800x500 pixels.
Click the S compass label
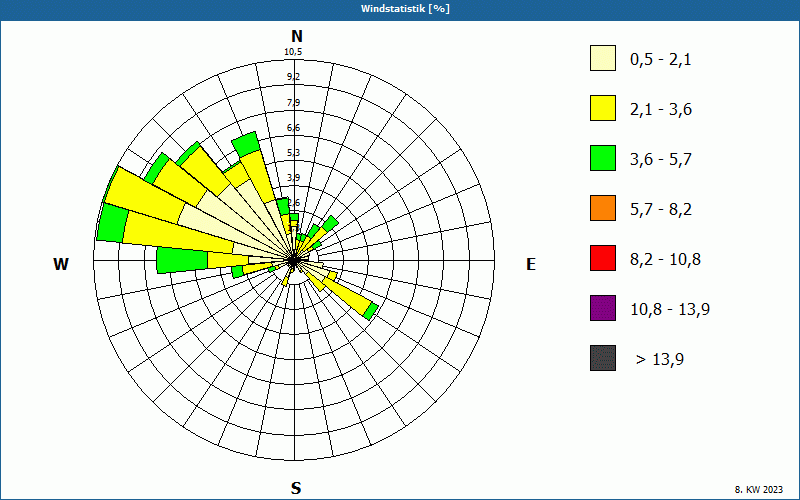click(296, 488)
